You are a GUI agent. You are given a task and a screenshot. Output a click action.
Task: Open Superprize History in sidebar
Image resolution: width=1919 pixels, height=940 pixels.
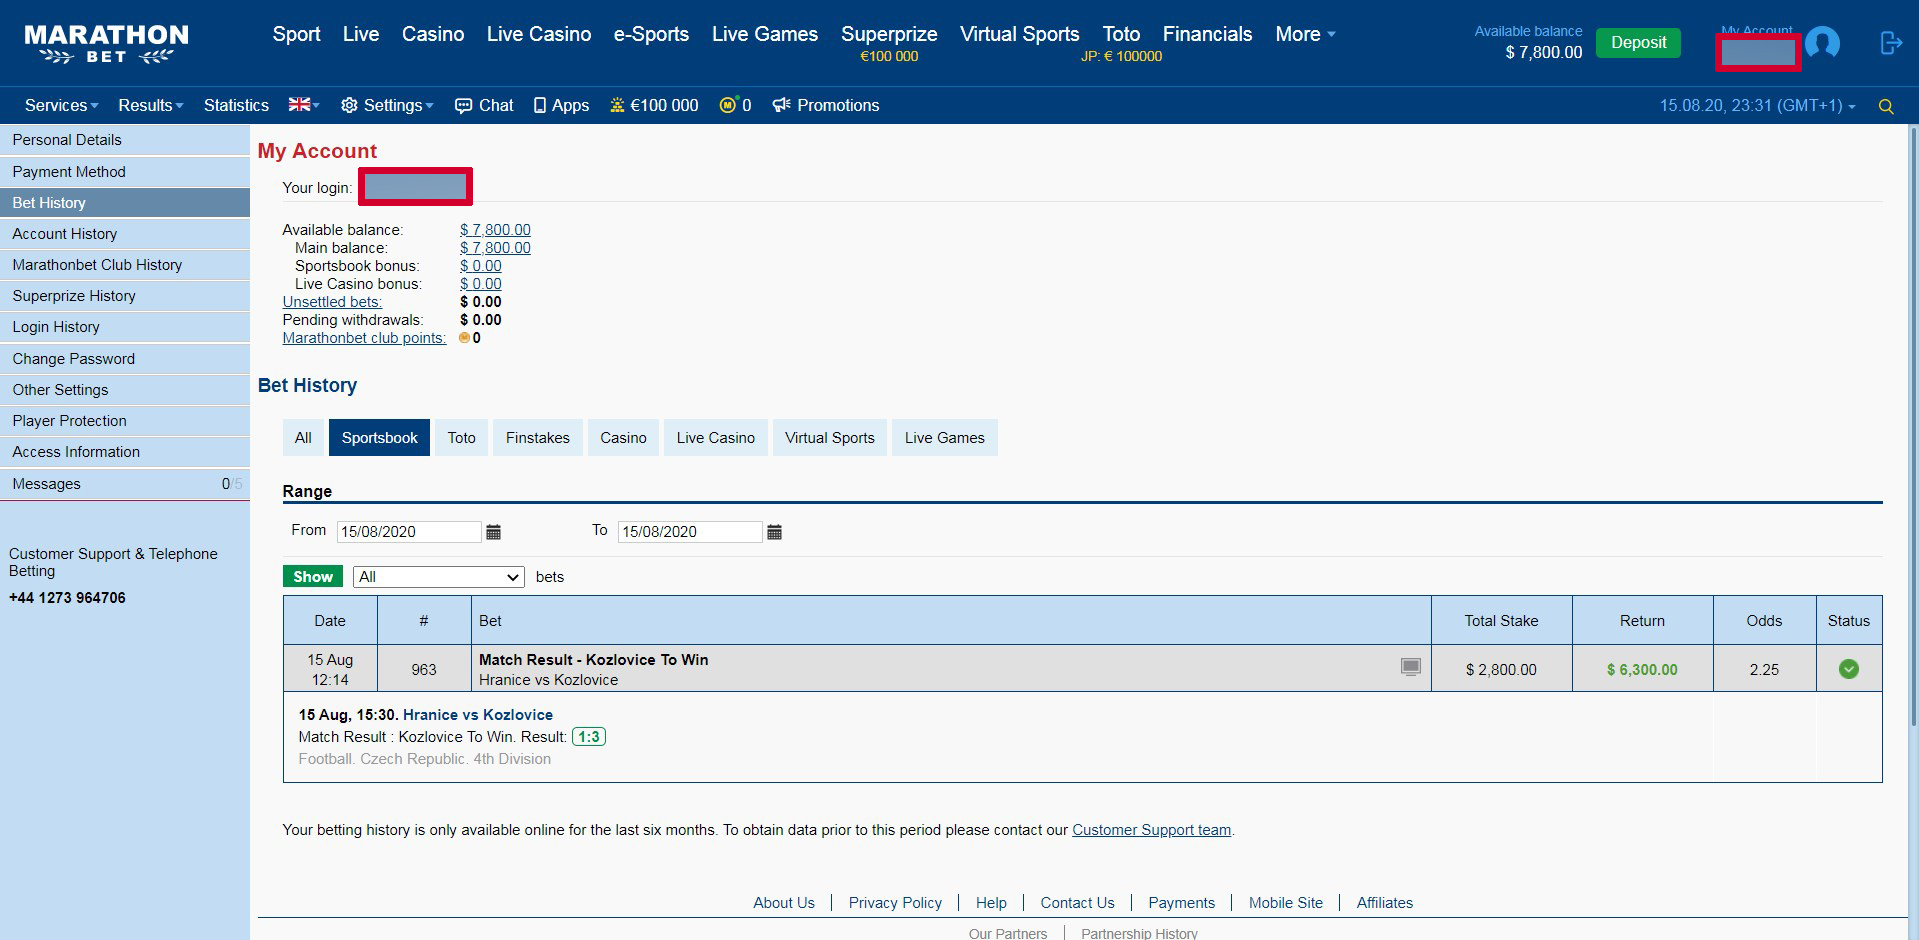coord(125,296)
